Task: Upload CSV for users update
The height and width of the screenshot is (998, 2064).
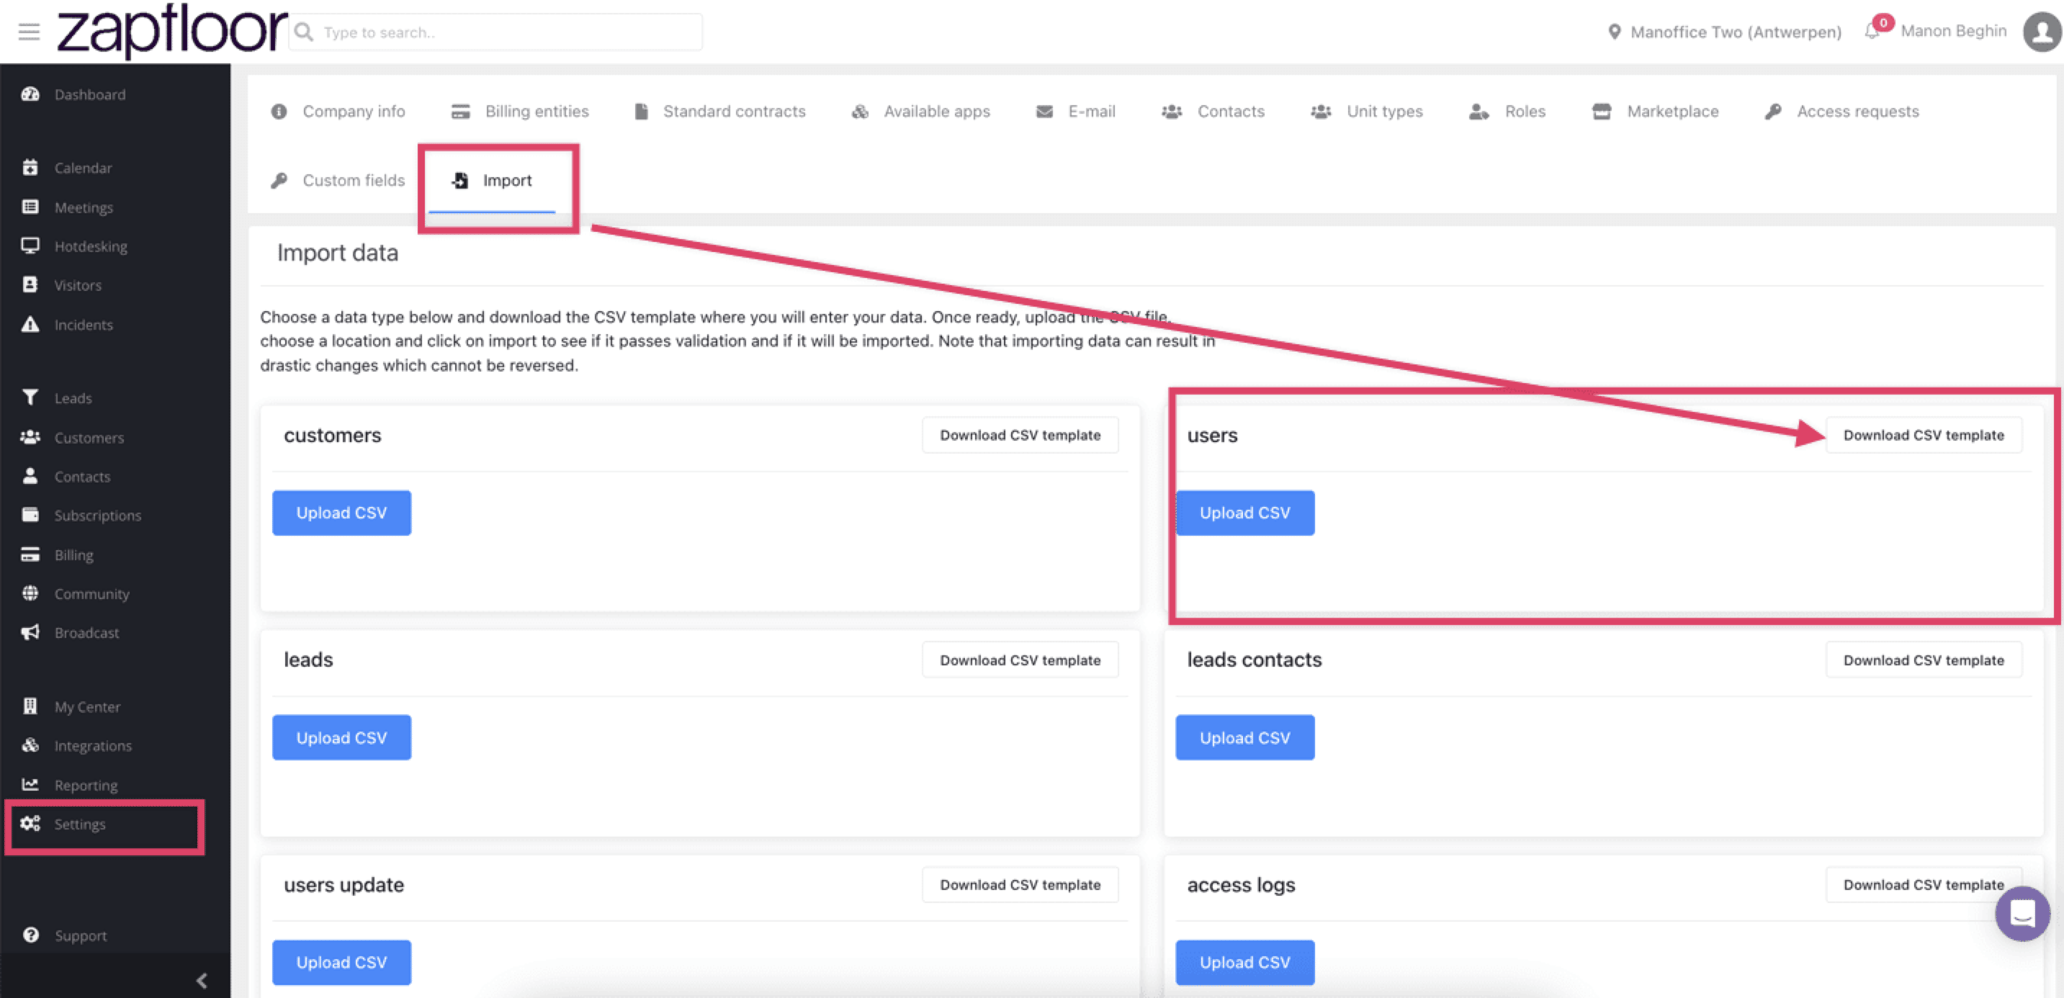Action: click(341, 962)
